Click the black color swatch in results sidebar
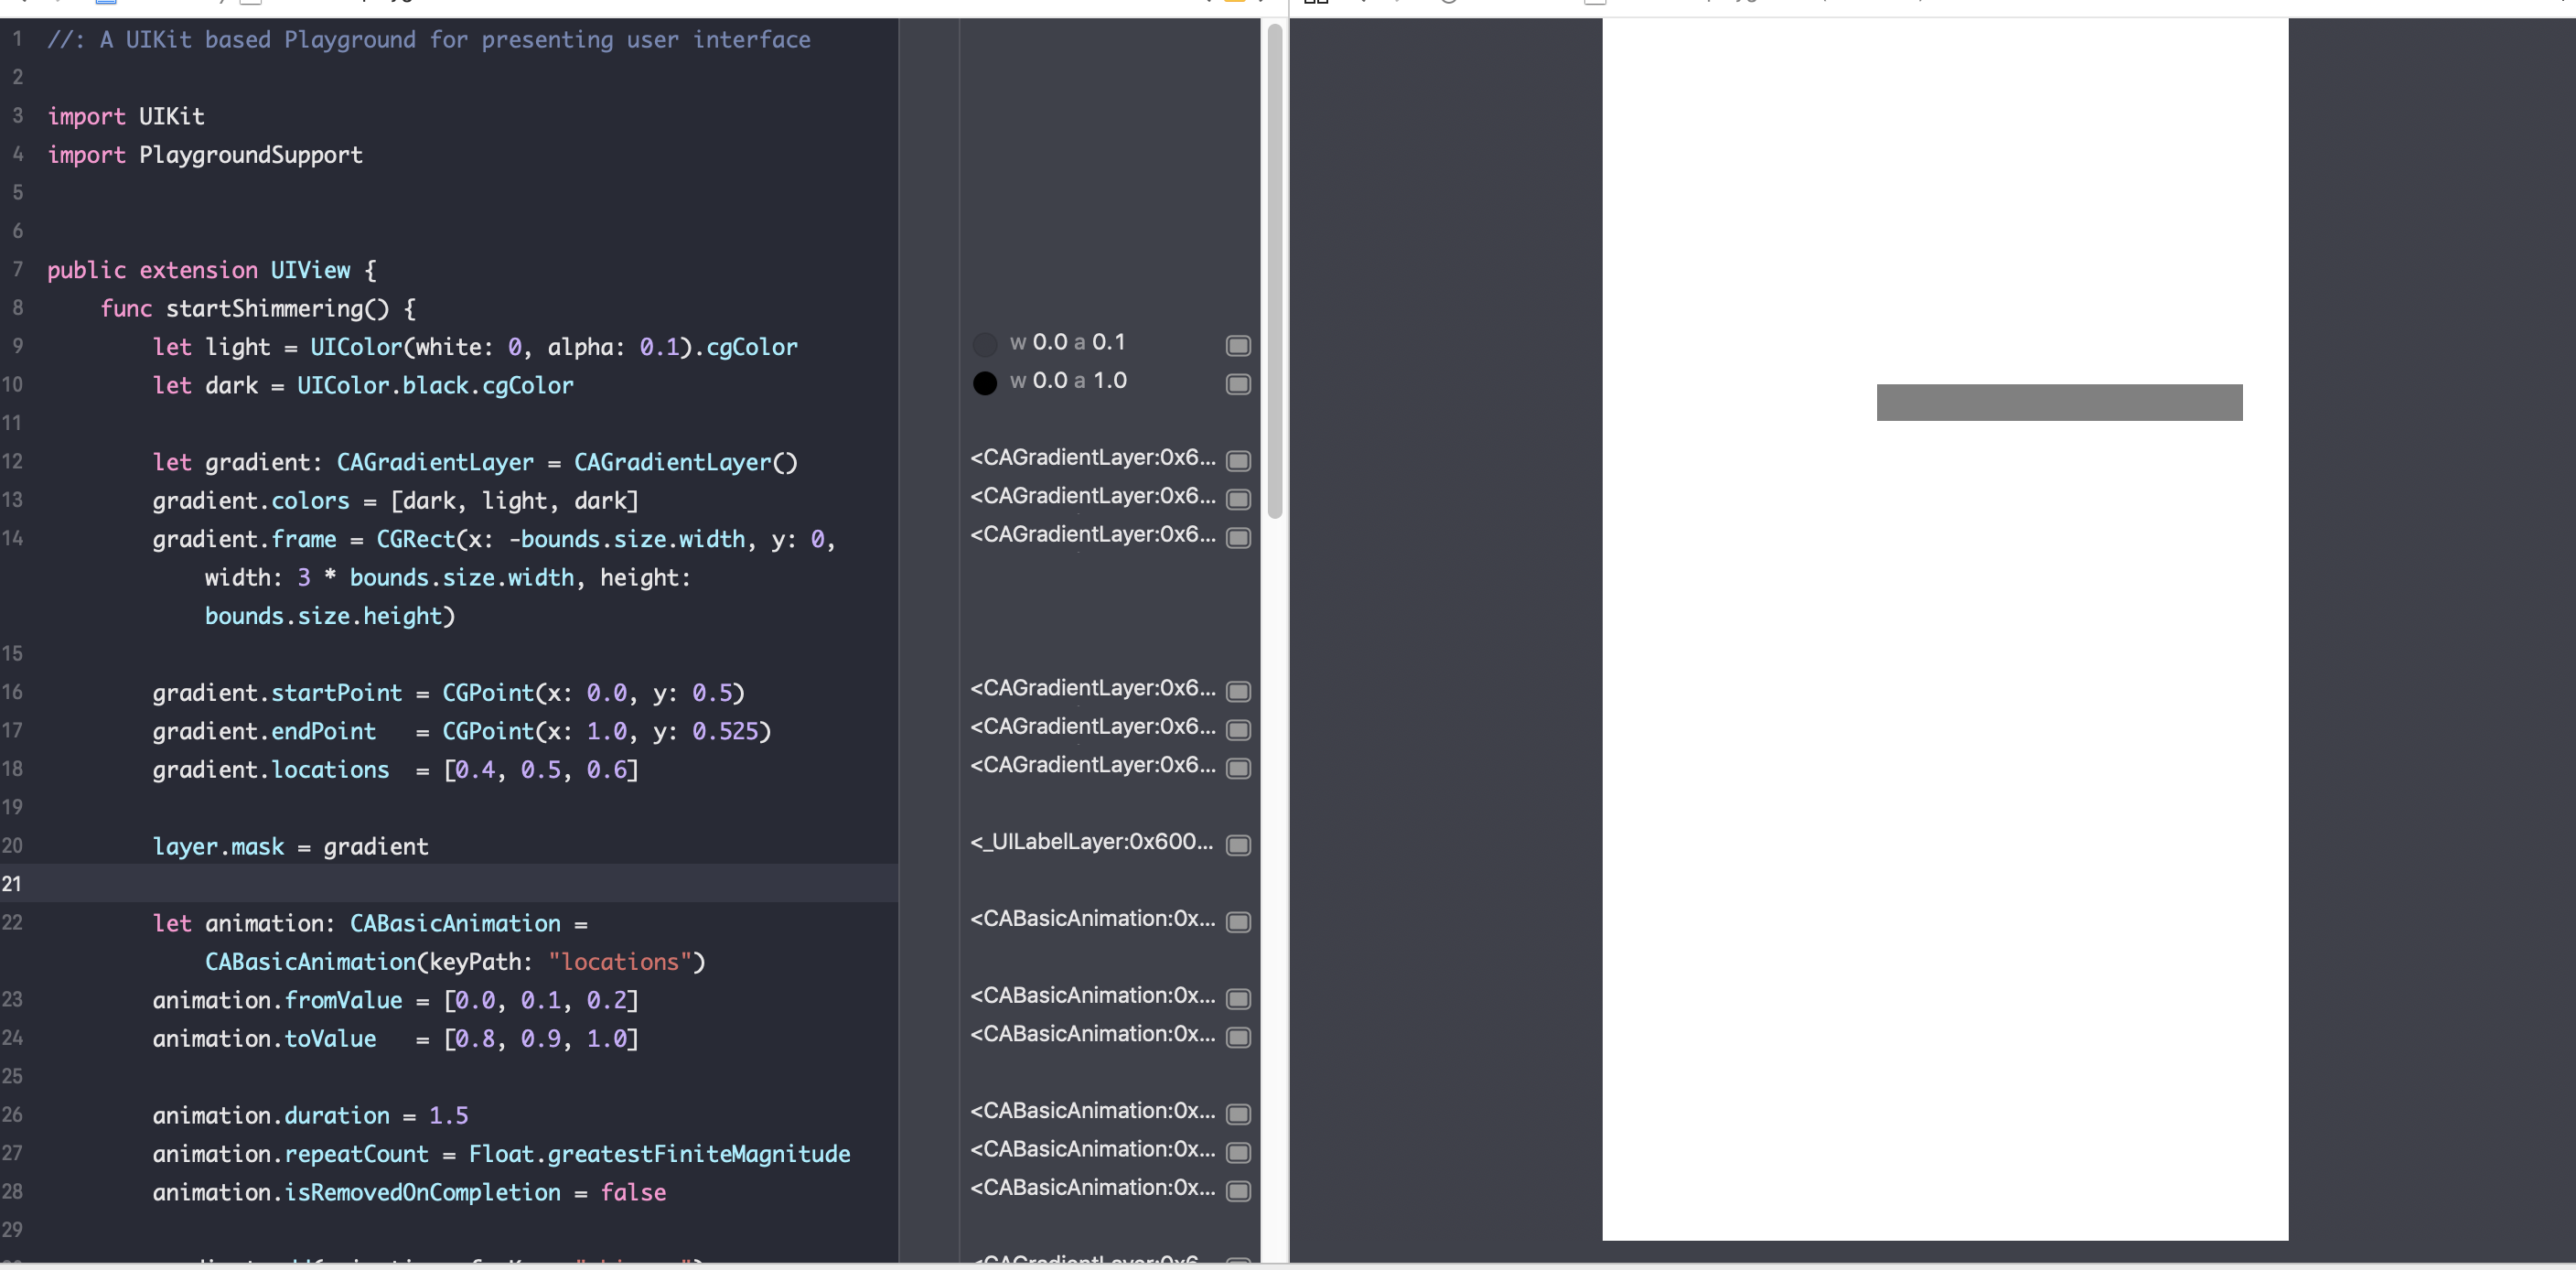This screenshot has height=1270, width=2576. tap(985, 383)
